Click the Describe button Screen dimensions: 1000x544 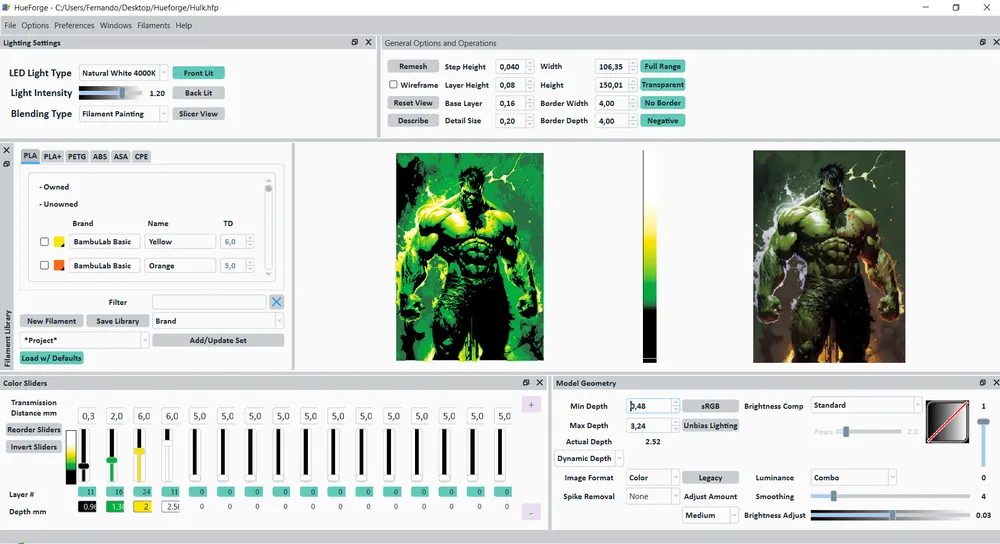[413, 121]
